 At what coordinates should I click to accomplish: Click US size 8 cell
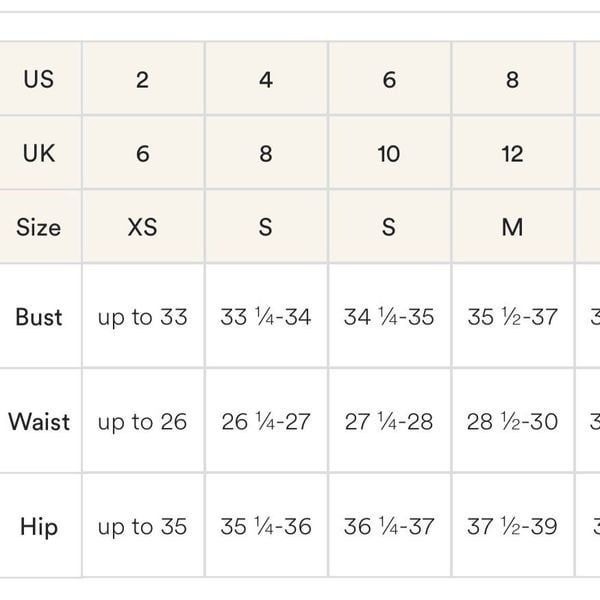tap(513, 78)
